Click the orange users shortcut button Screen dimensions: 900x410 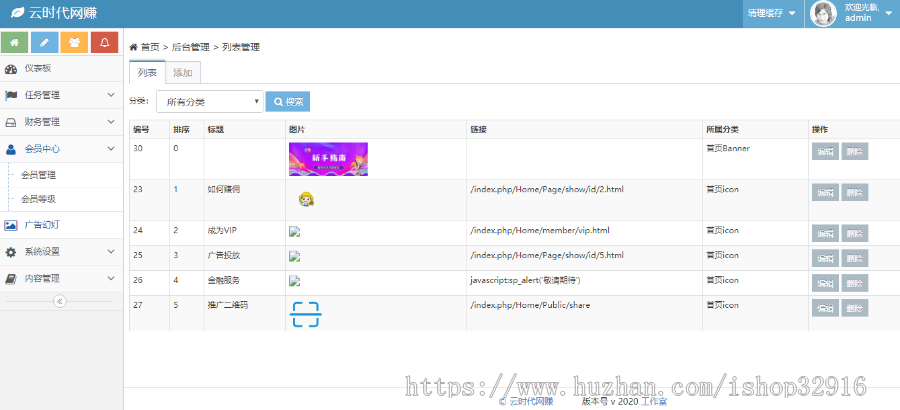[75, 42]
